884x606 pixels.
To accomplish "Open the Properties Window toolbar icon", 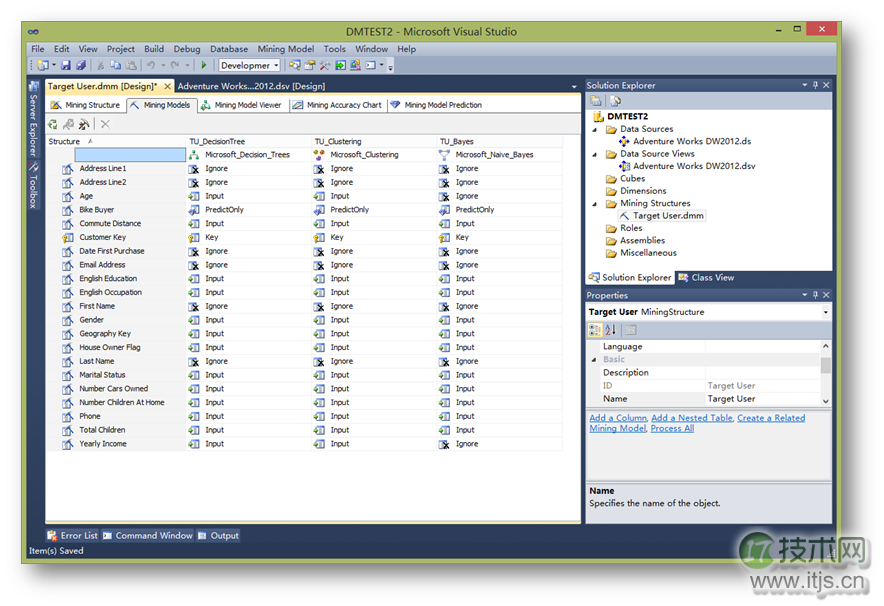I will coord(310,65).
